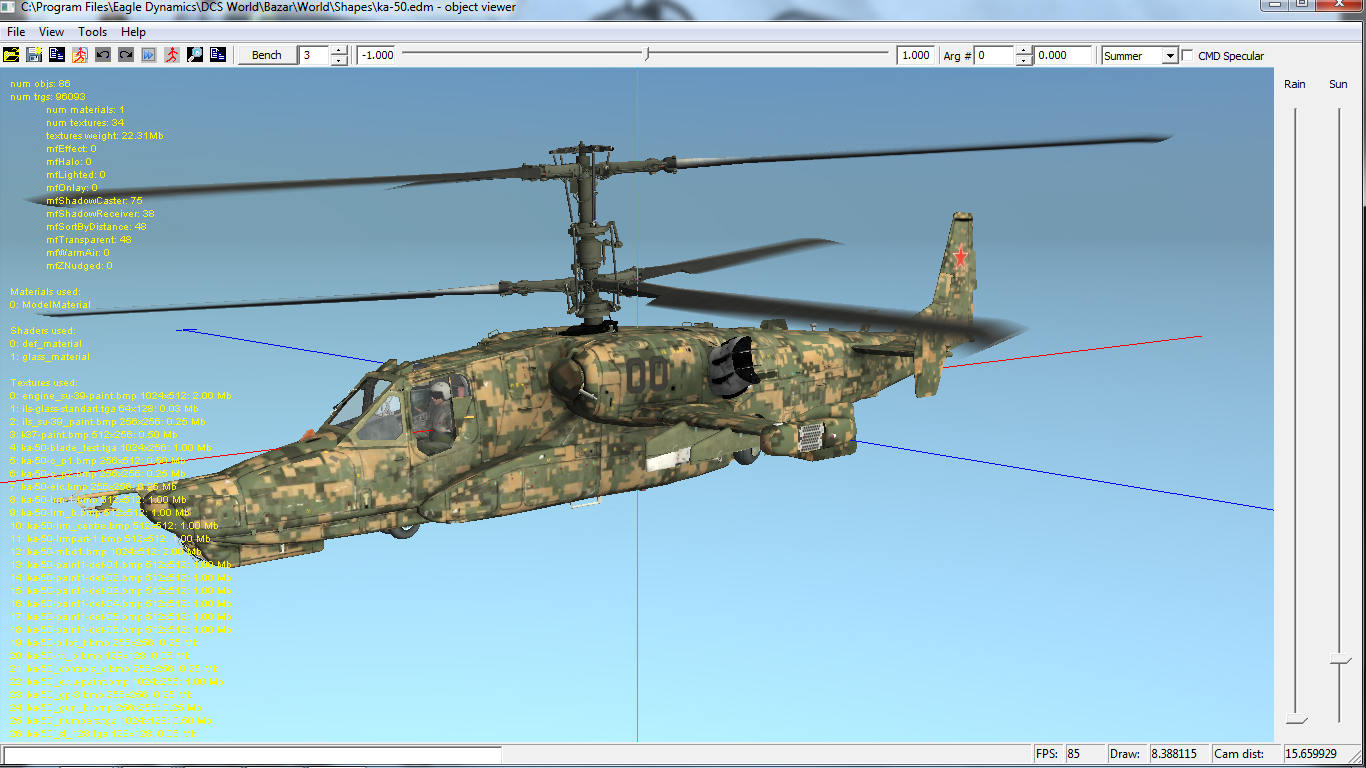Viewport: 1366px width, 768px height.
Task: Click the undo arrow icon
Action: [103, 55]
